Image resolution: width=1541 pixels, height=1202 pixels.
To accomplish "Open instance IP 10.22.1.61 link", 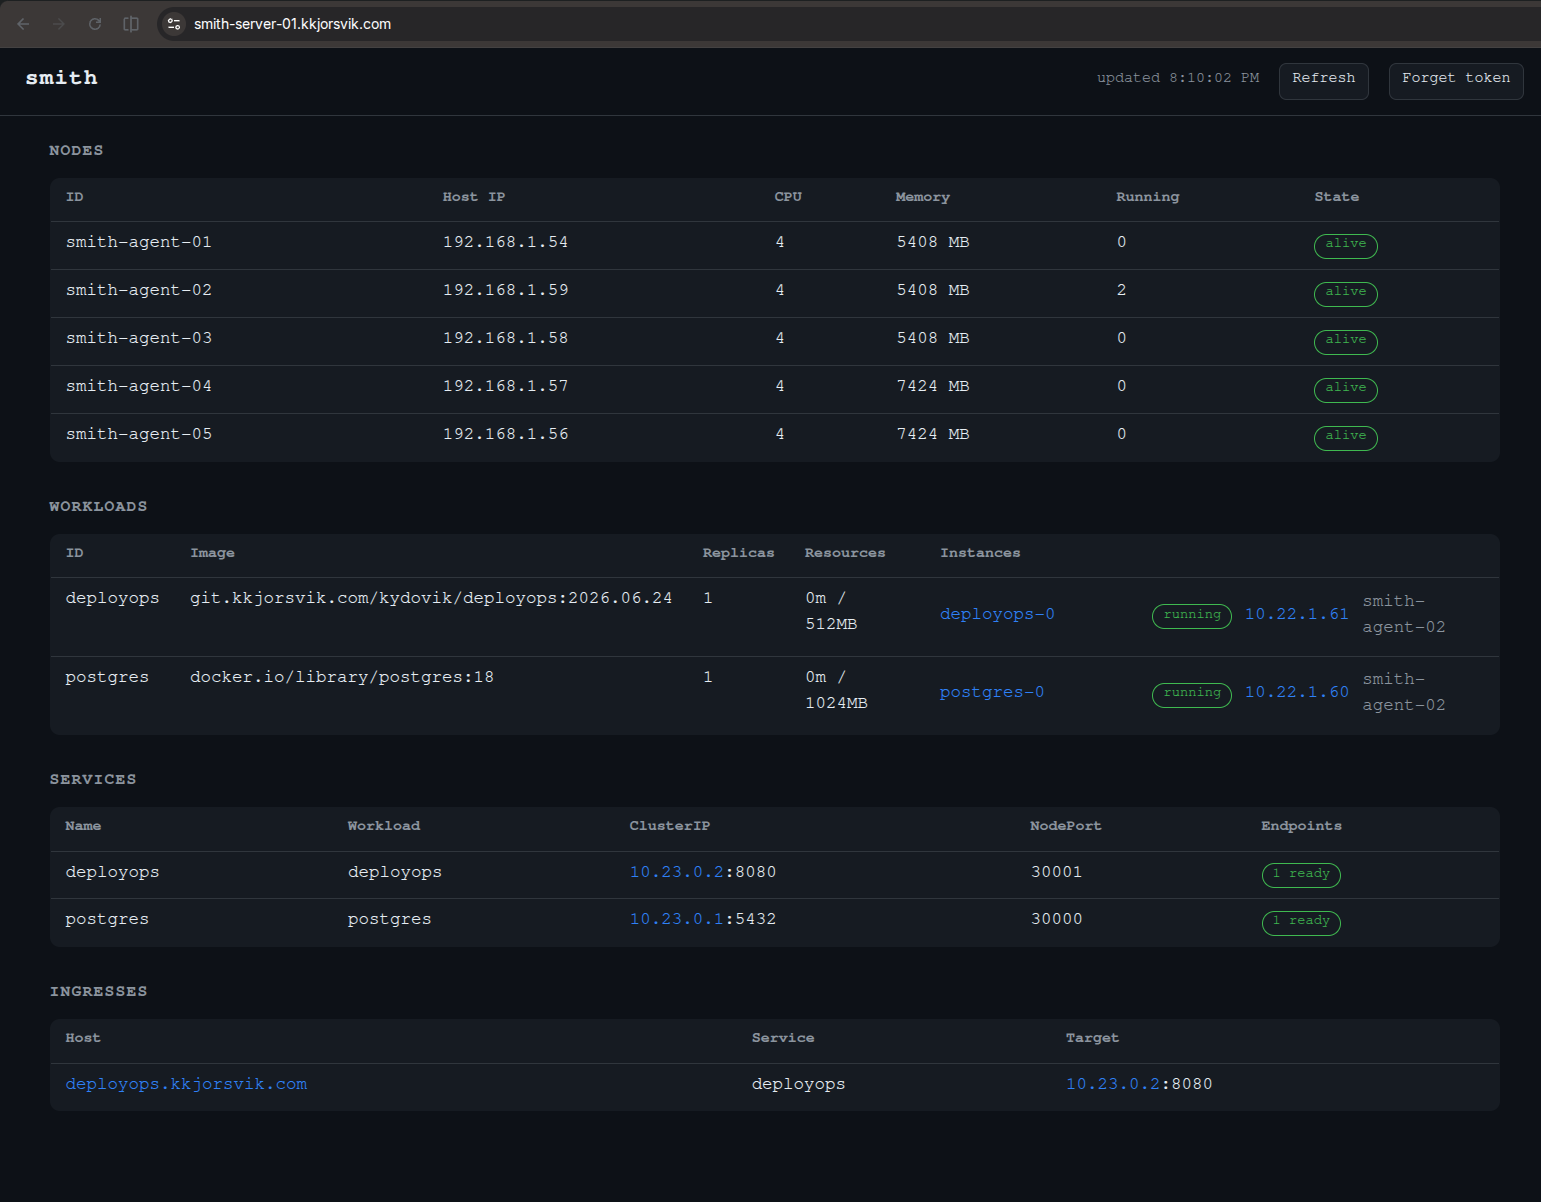I will 1296,614.
